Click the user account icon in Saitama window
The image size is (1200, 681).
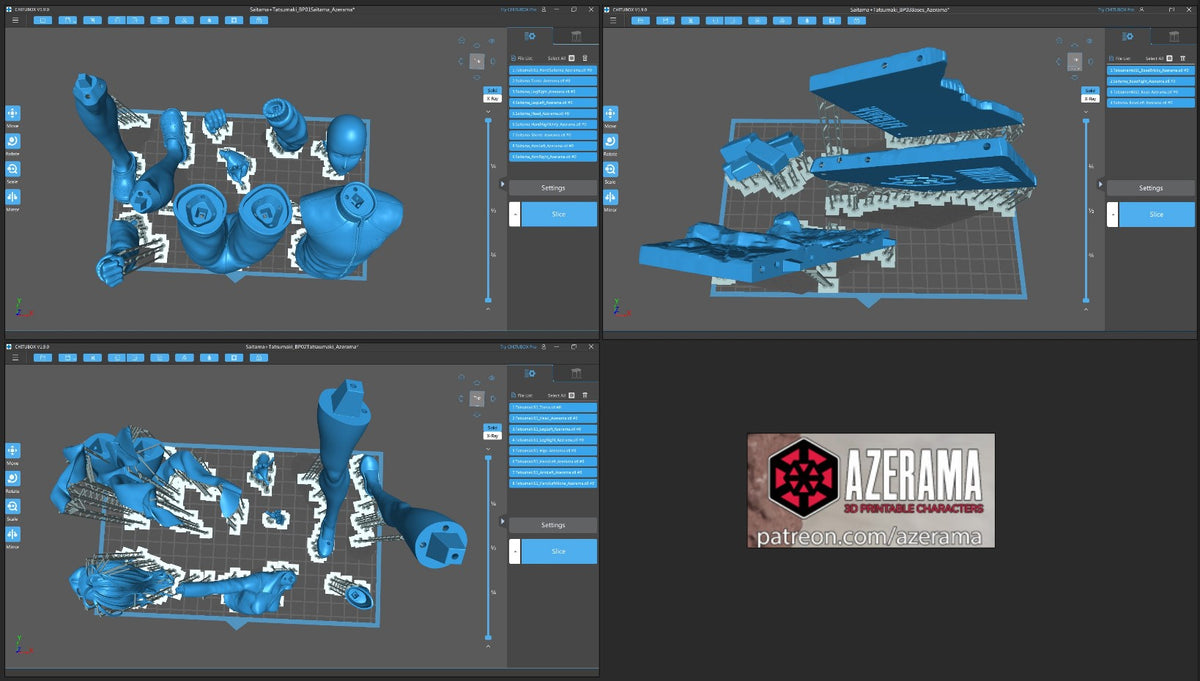(x=544, y=9)
